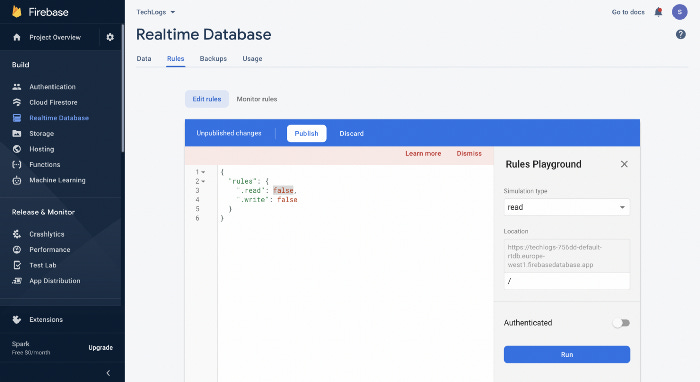This screenshot has width=700, height=382.
Task: Click the database URL location text
Action: (554, 256)
